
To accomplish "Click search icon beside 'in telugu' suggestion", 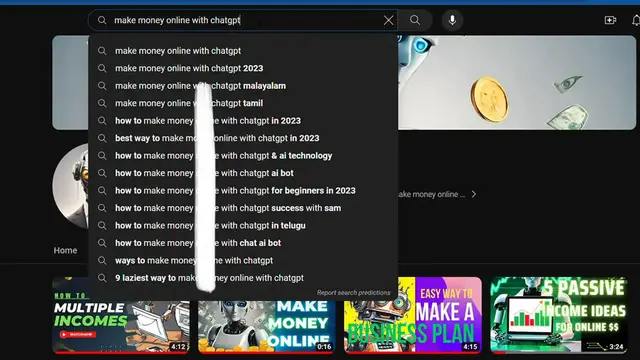I will (102, 226).
